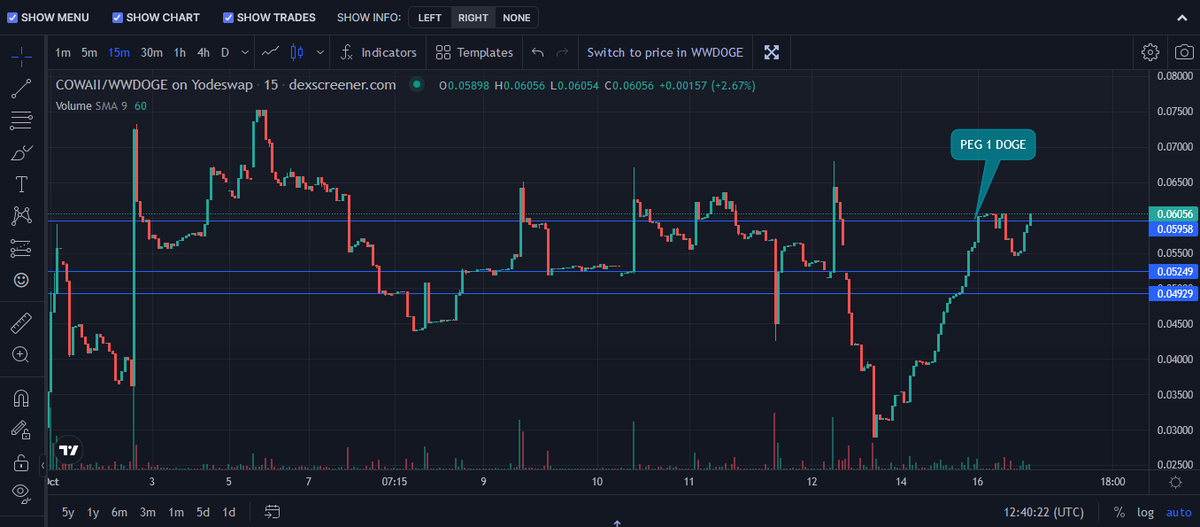Screen dimensions: 1200x527
Task: Switch to 30m timeframe
Action: (152, 52)
